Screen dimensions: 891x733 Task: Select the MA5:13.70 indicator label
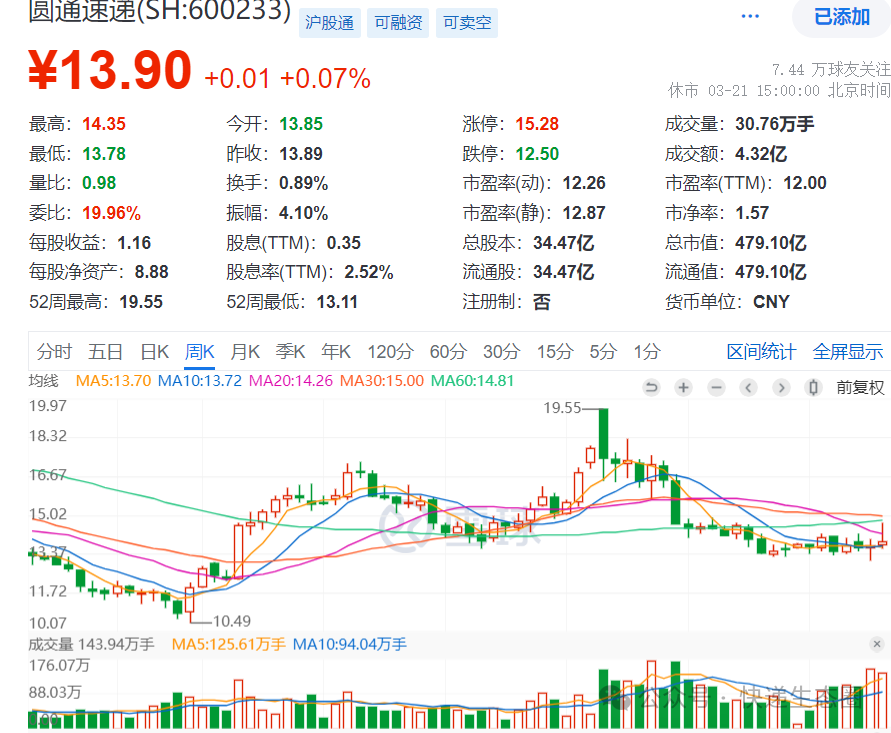pos(113,381)
